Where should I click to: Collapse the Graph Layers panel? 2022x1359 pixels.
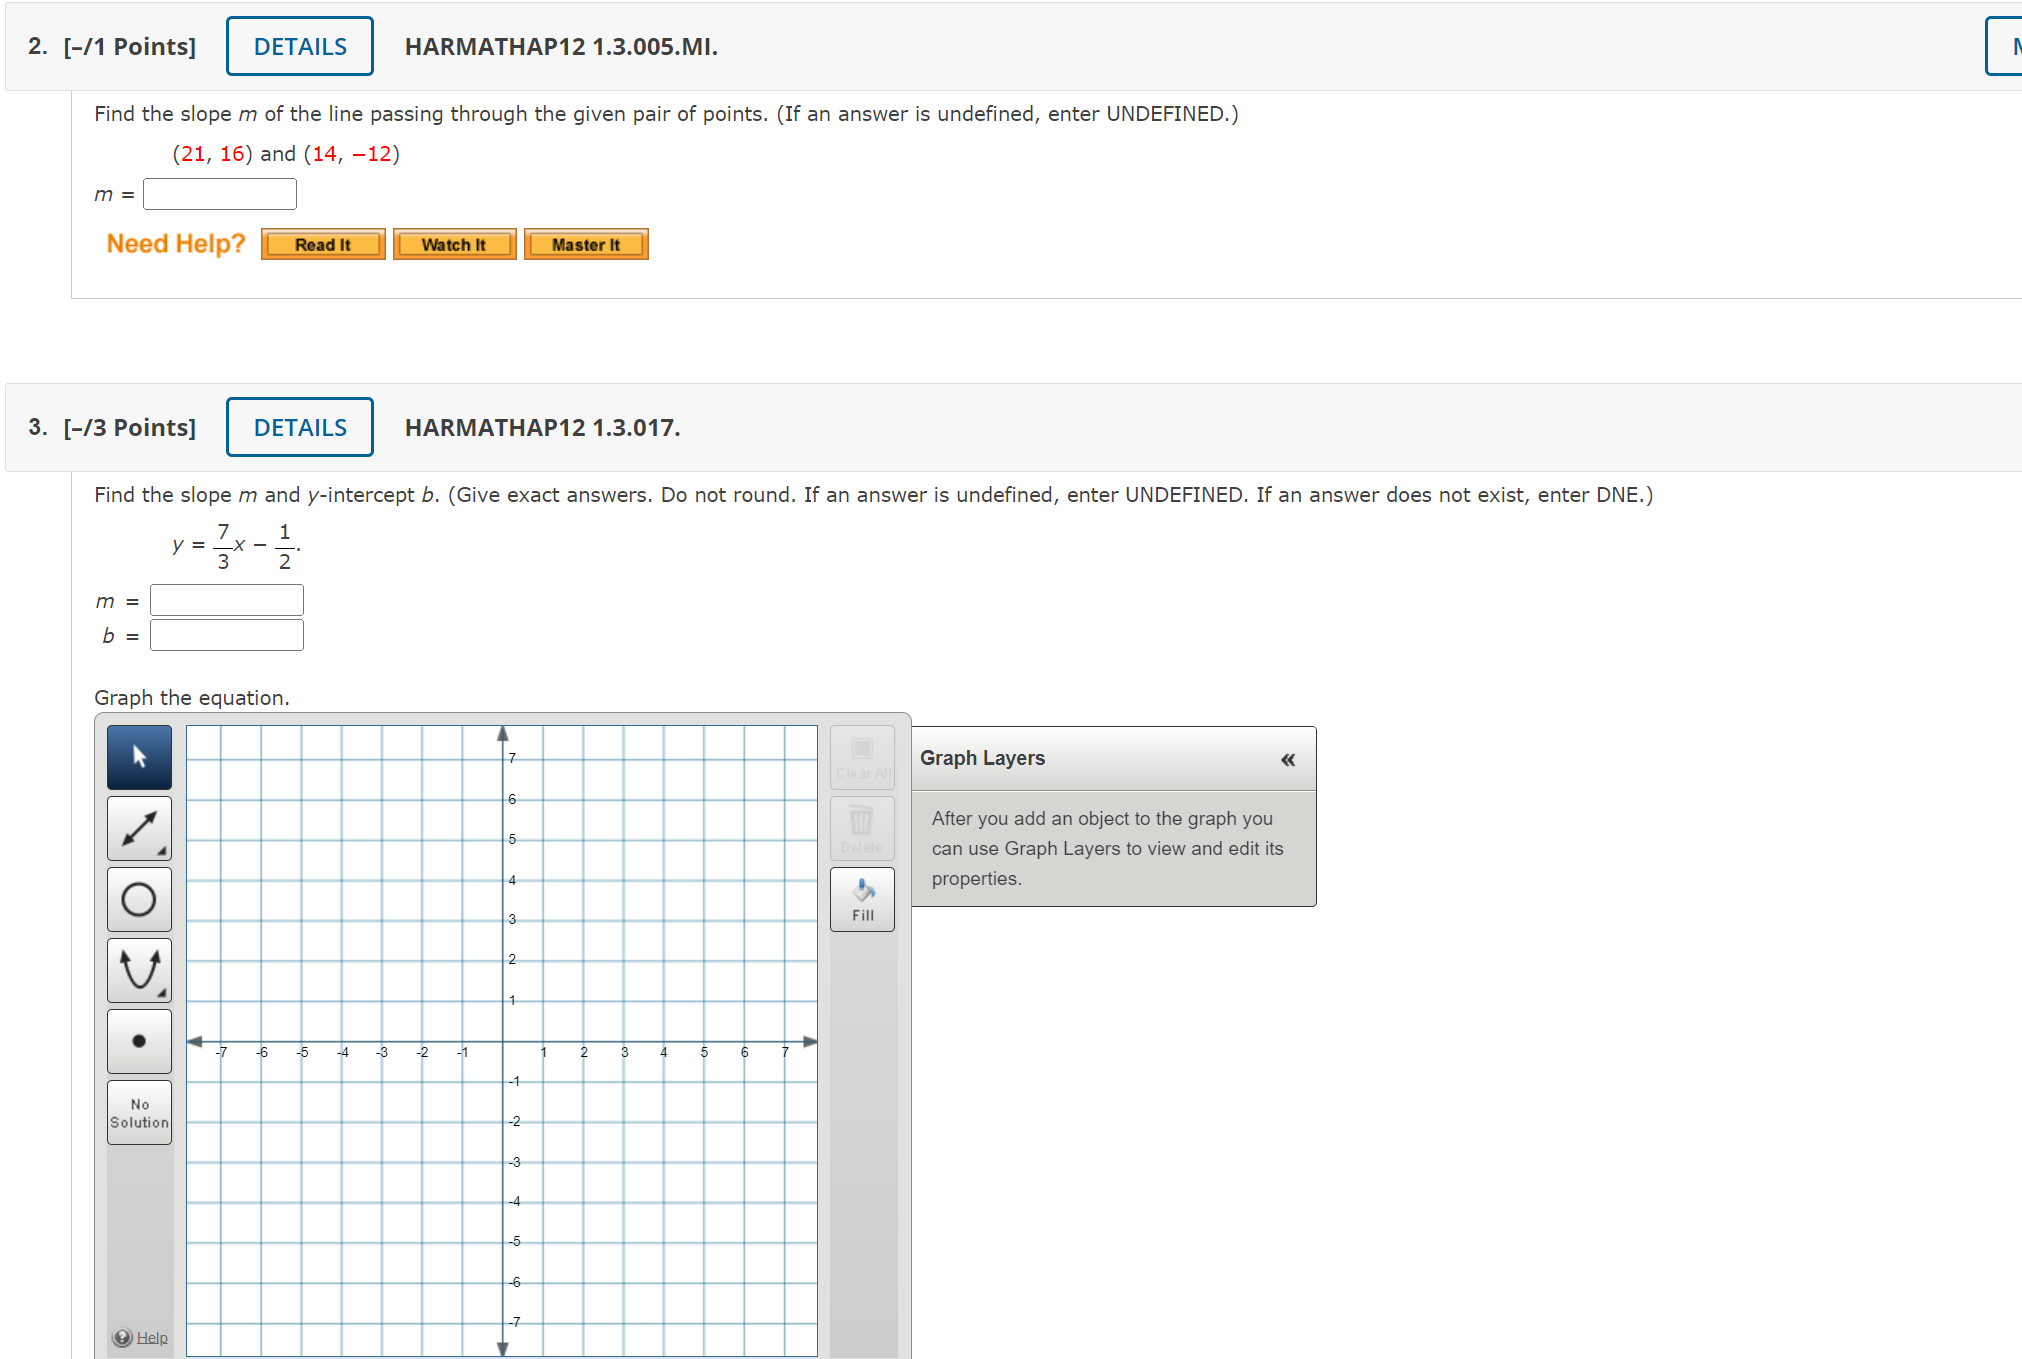tap(1287, 759)
